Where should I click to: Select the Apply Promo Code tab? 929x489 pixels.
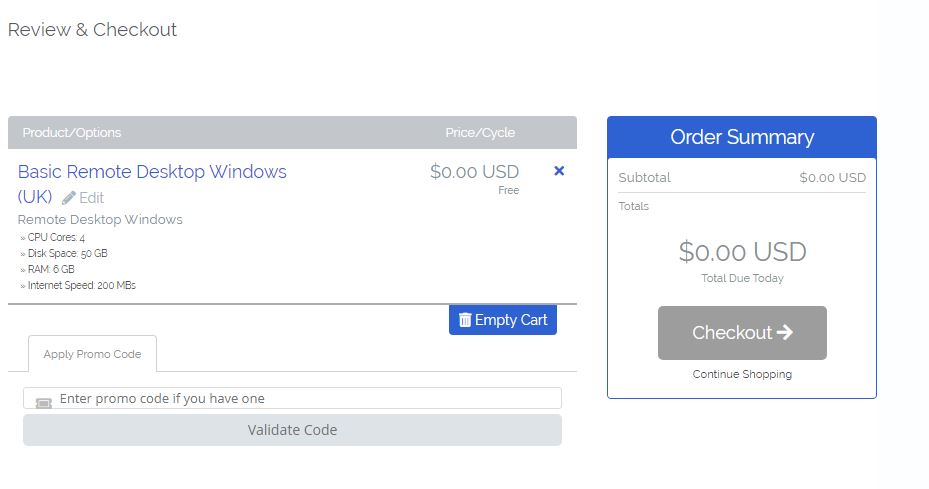pos(92,354)
